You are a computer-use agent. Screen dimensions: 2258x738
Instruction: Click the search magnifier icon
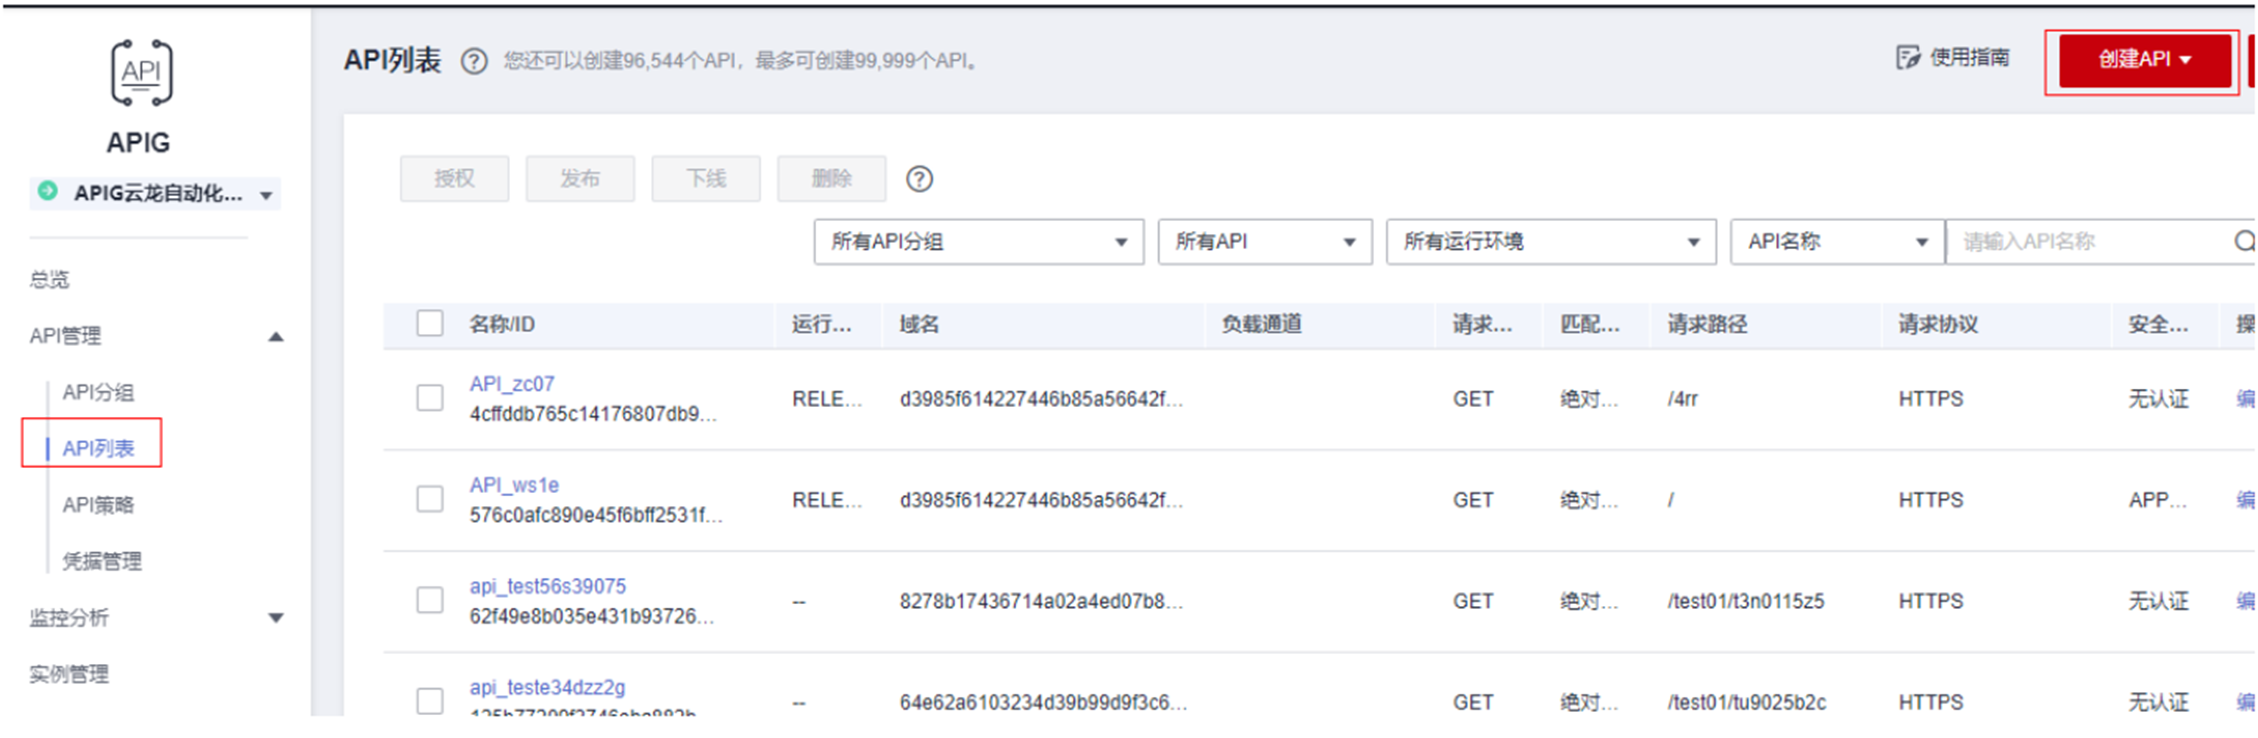2244,242
